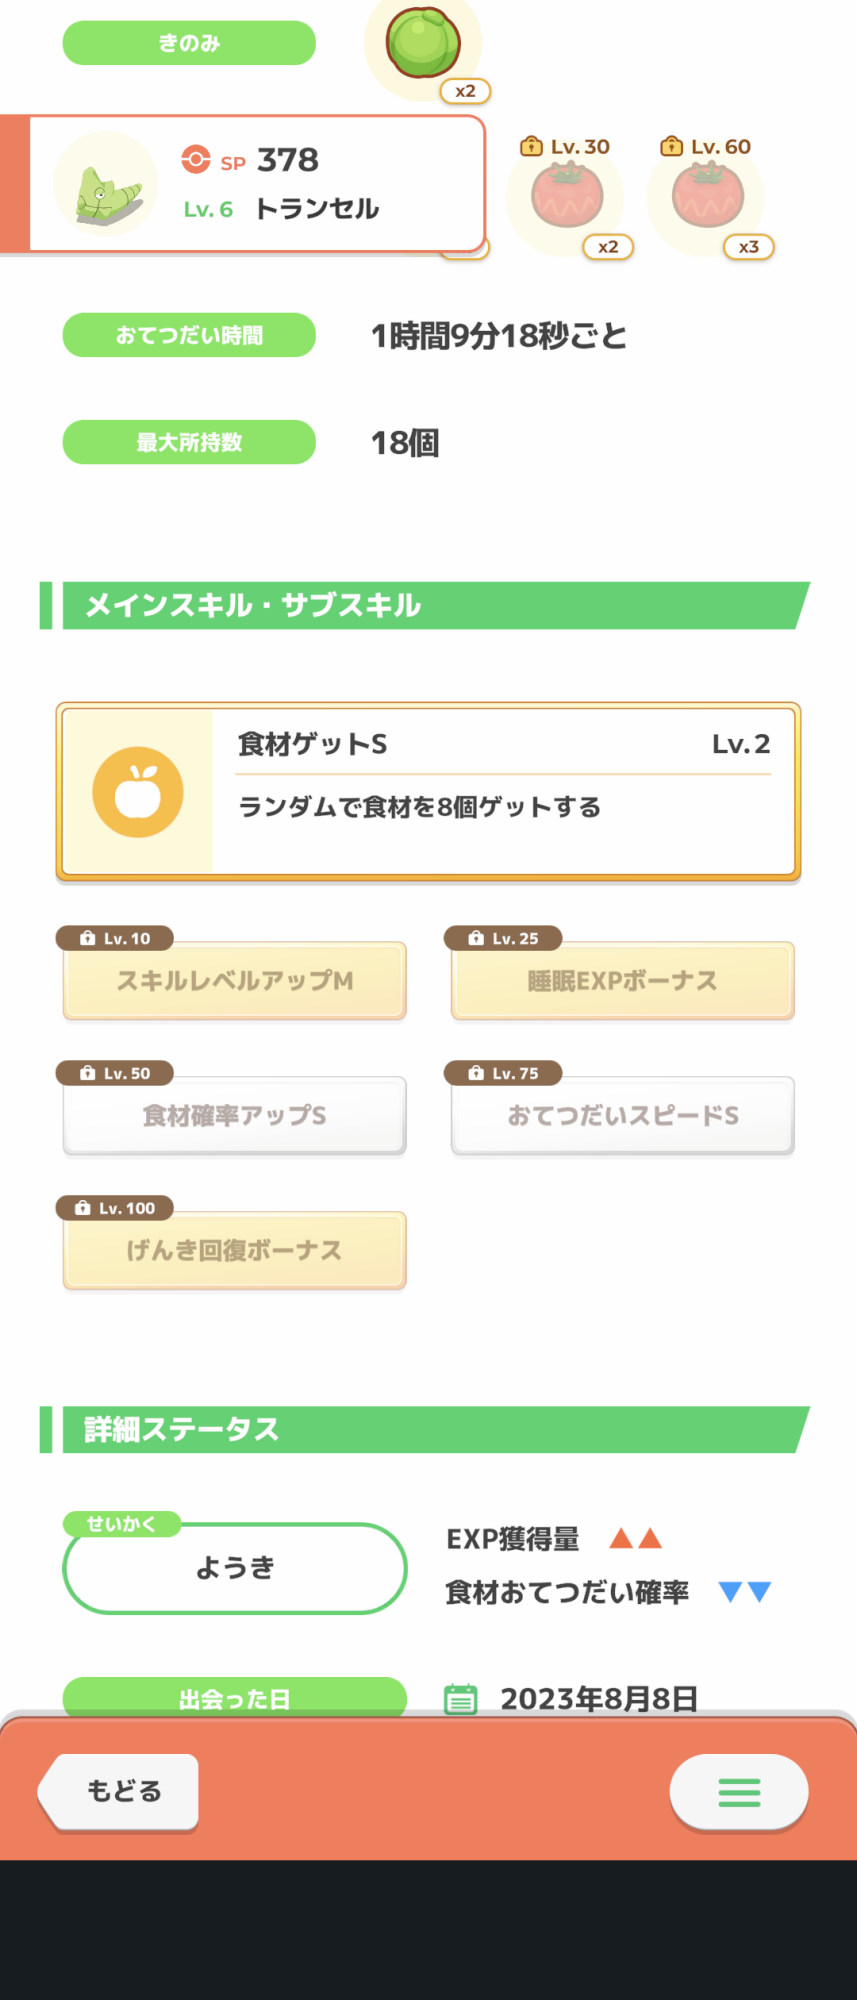Screen dimensions: 857x2000
Task: Tap the calendar icon beside the date
Action: (x=460, y=1698)
